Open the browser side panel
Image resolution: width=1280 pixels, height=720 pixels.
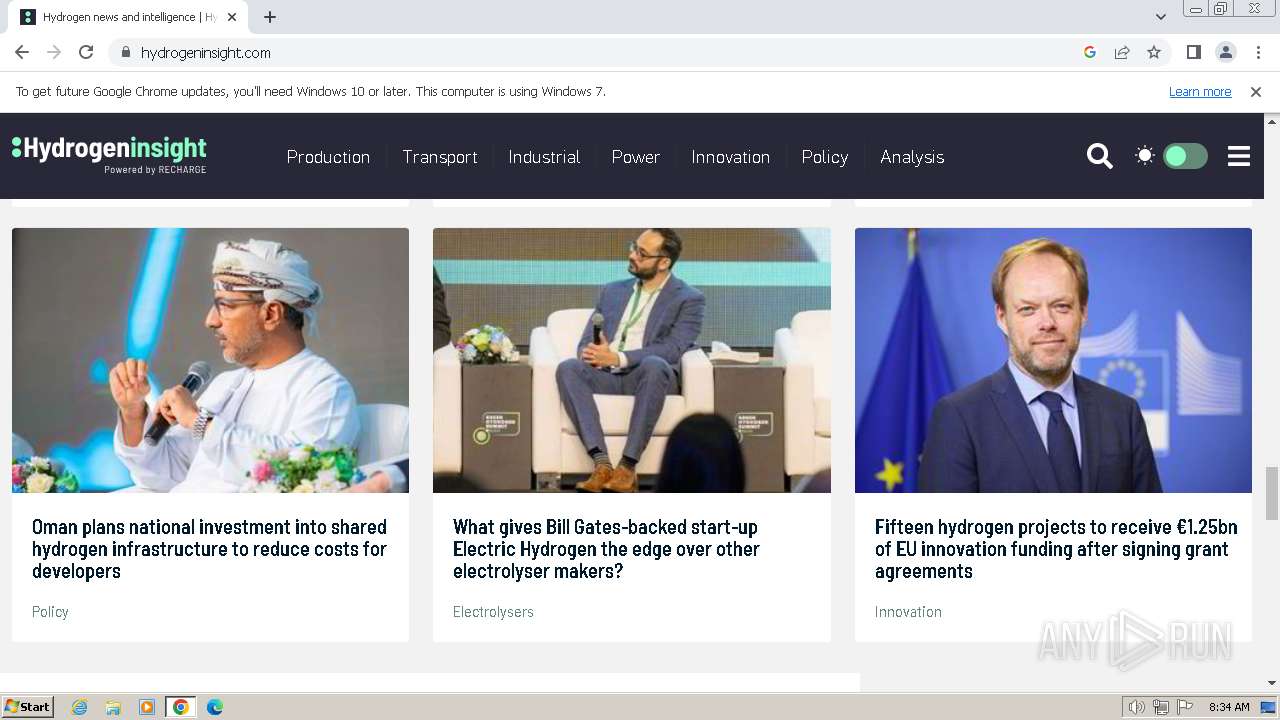point(1193,52)
